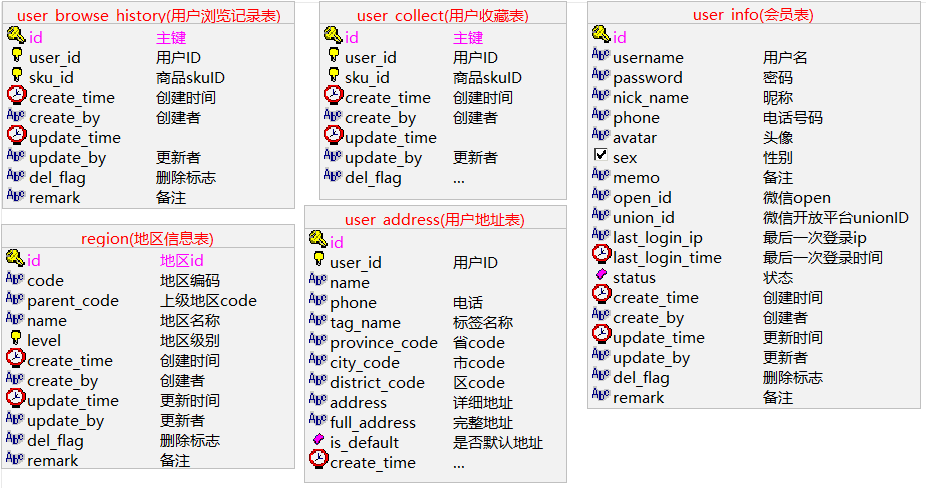Click the Abc type icon for del_flag in user_collect

[333, 175]
